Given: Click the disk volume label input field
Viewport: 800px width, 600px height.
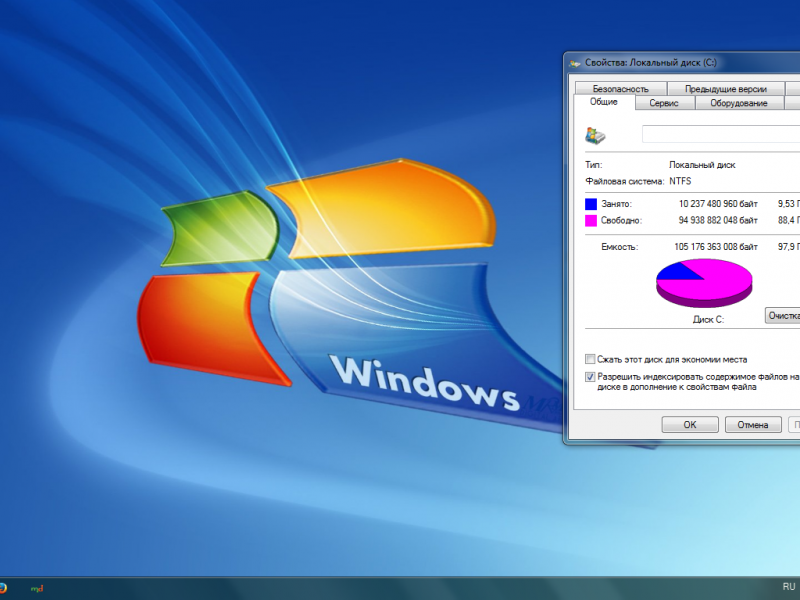Looking at the screenshot, I should (721, 134).
